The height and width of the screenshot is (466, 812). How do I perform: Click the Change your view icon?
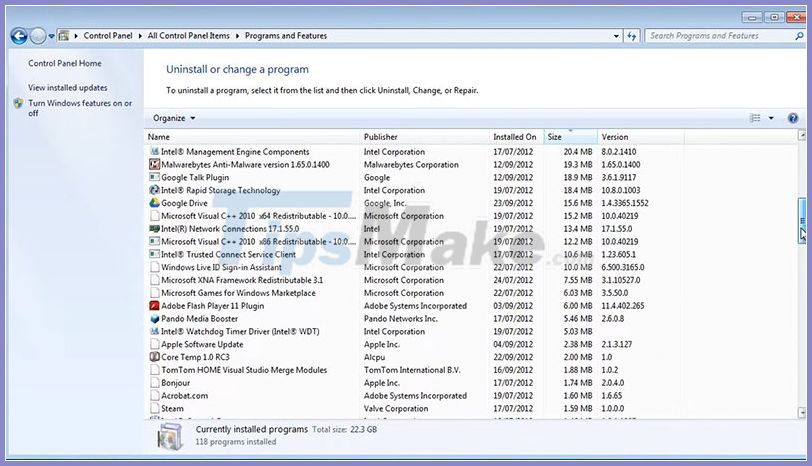coord(755,118)
